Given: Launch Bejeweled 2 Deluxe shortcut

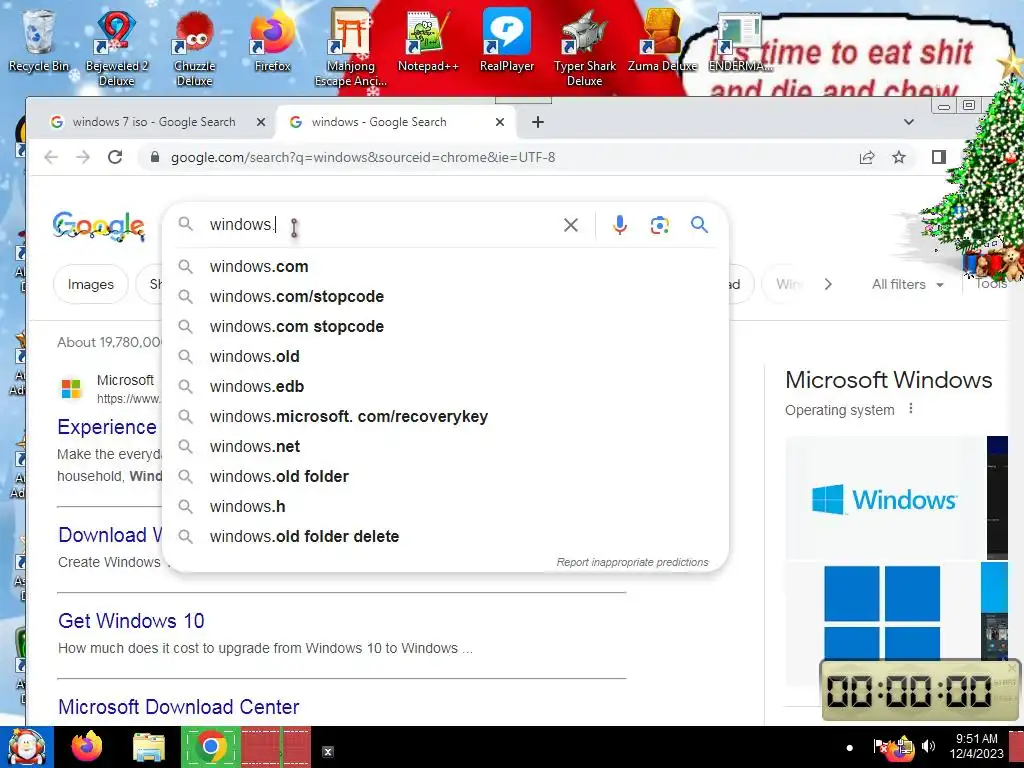Looking at the screenshot, I should [x=116, y=49].
